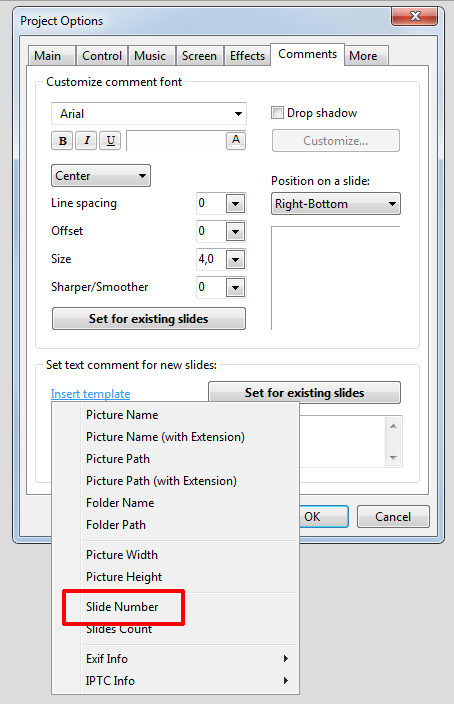
Task: Open the Center alignment dropdown
Action: [101, 176]
